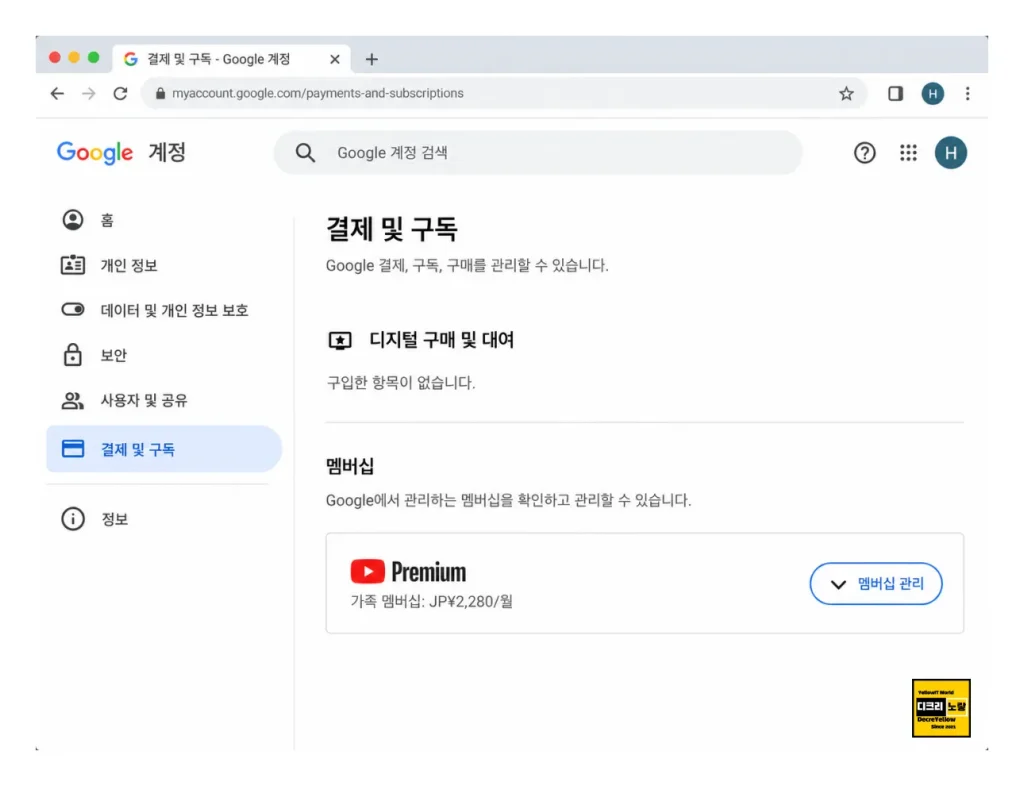Click the address bar URL
Viewport: 1024px width, 786px height.
(317, 93)
